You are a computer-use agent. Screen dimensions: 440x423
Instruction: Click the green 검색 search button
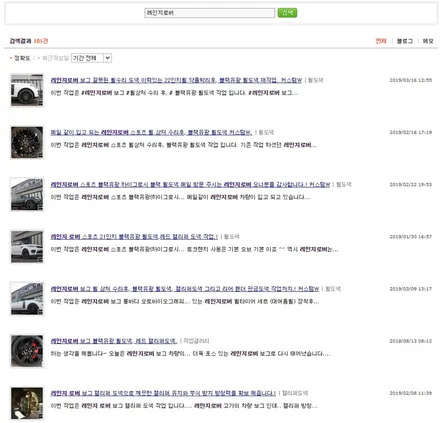click(x=287, y=13)
